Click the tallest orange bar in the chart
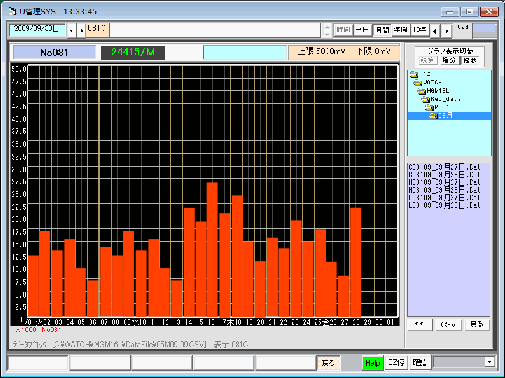505x378 pixels. pyautogui.click(x=212, y=249)
